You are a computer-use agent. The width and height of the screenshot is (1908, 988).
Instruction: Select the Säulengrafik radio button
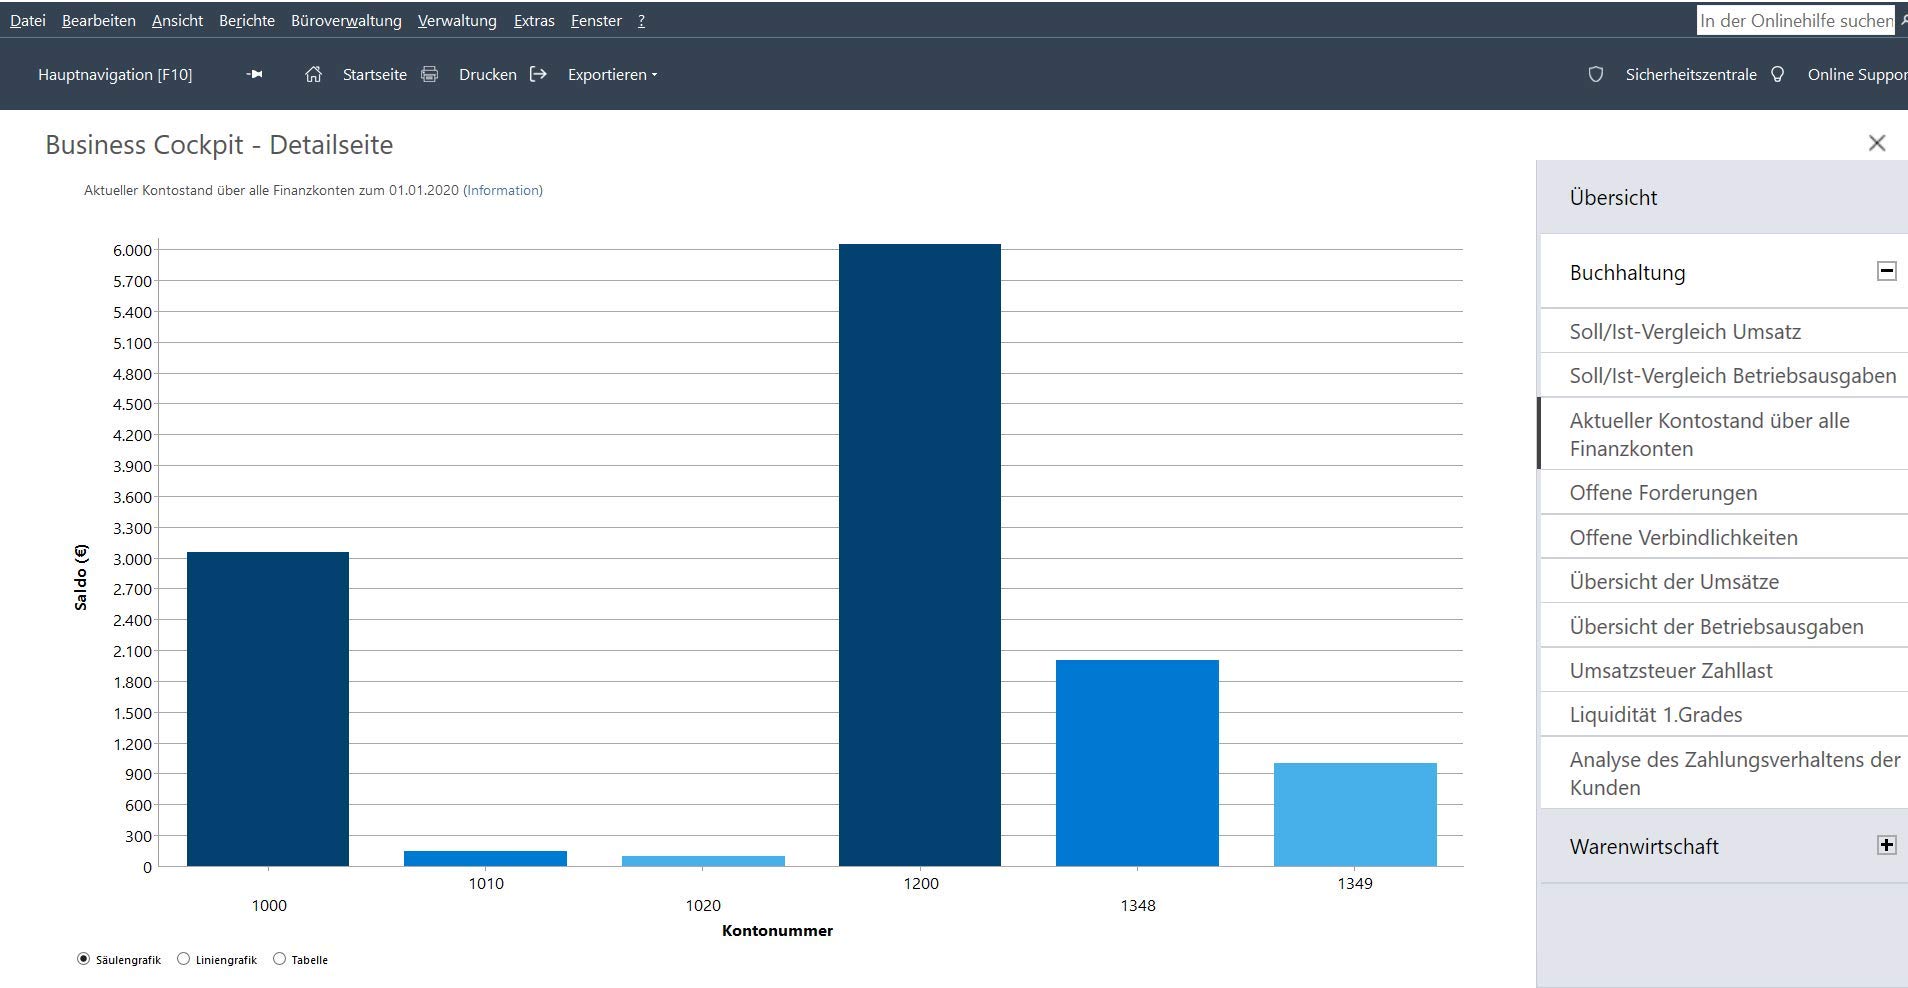coord(83,958)
